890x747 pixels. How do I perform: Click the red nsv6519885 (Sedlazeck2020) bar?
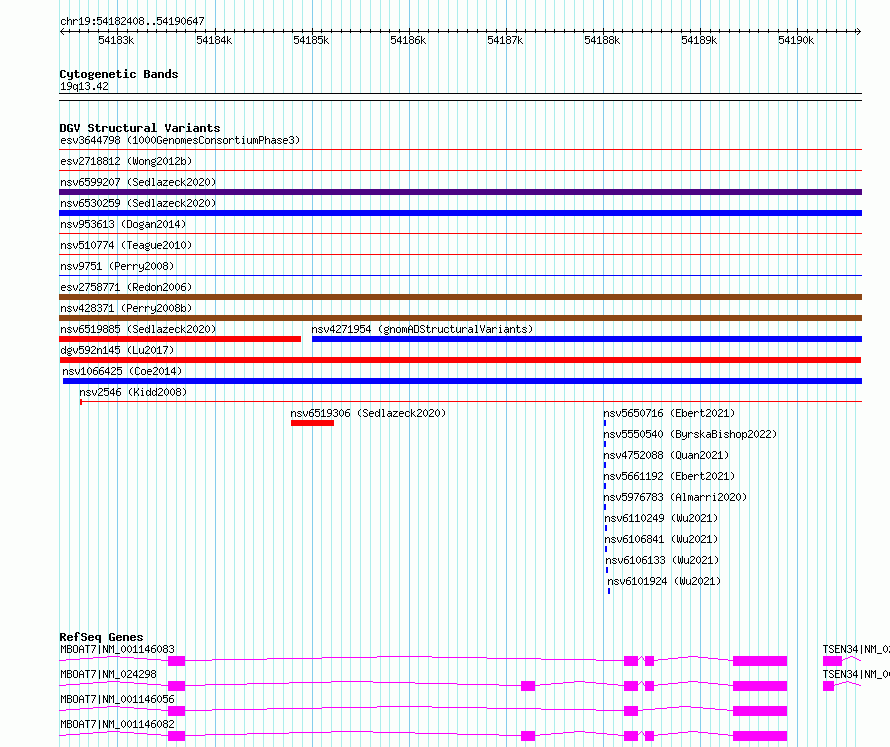(180, 339)
